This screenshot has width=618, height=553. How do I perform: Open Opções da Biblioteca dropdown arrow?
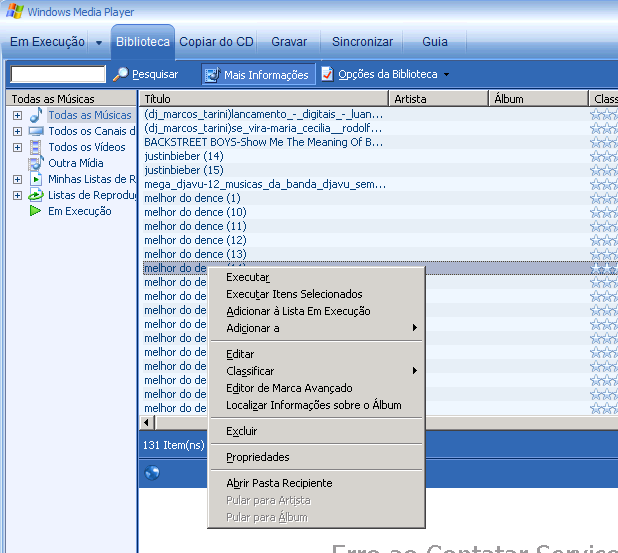pos(446,74)
